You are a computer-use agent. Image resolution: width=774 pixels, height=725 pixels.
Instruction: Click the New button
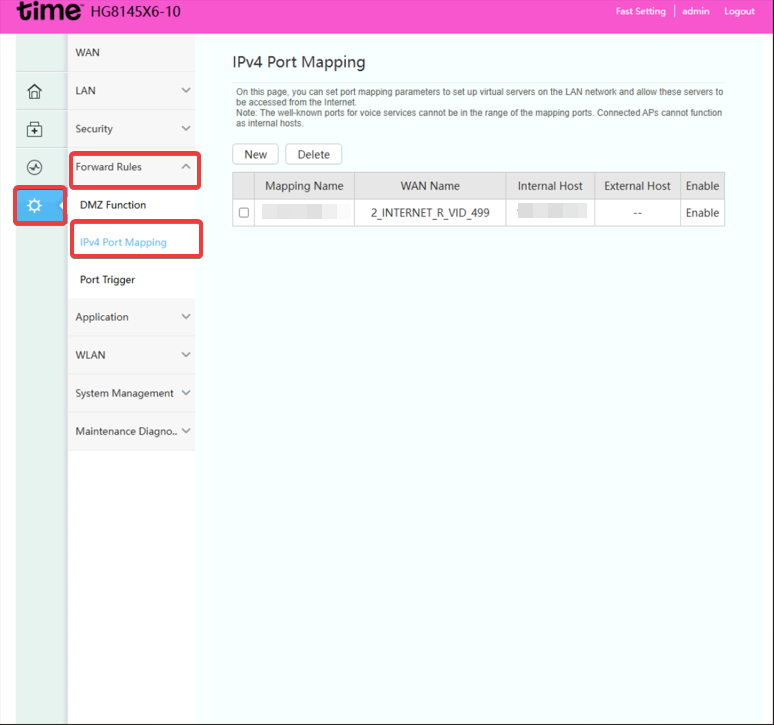(x=256, y=154)
